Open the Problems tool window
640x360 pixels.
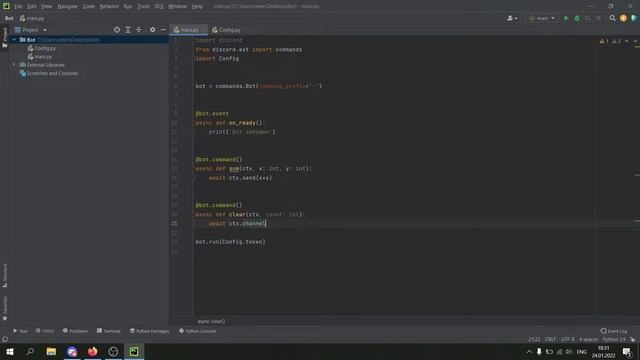pos(76,331)
